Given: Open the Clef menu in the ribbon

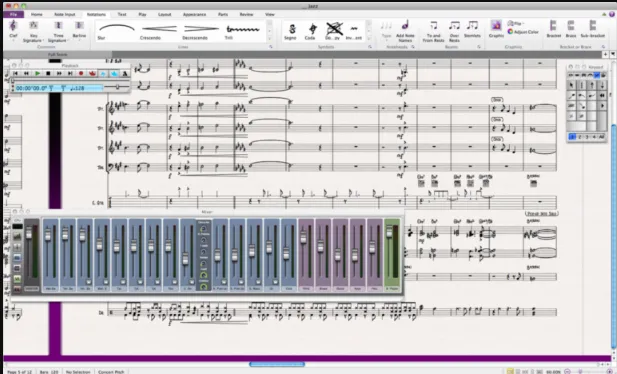Looking at the screenshot, I should click(x=13, y=30).
